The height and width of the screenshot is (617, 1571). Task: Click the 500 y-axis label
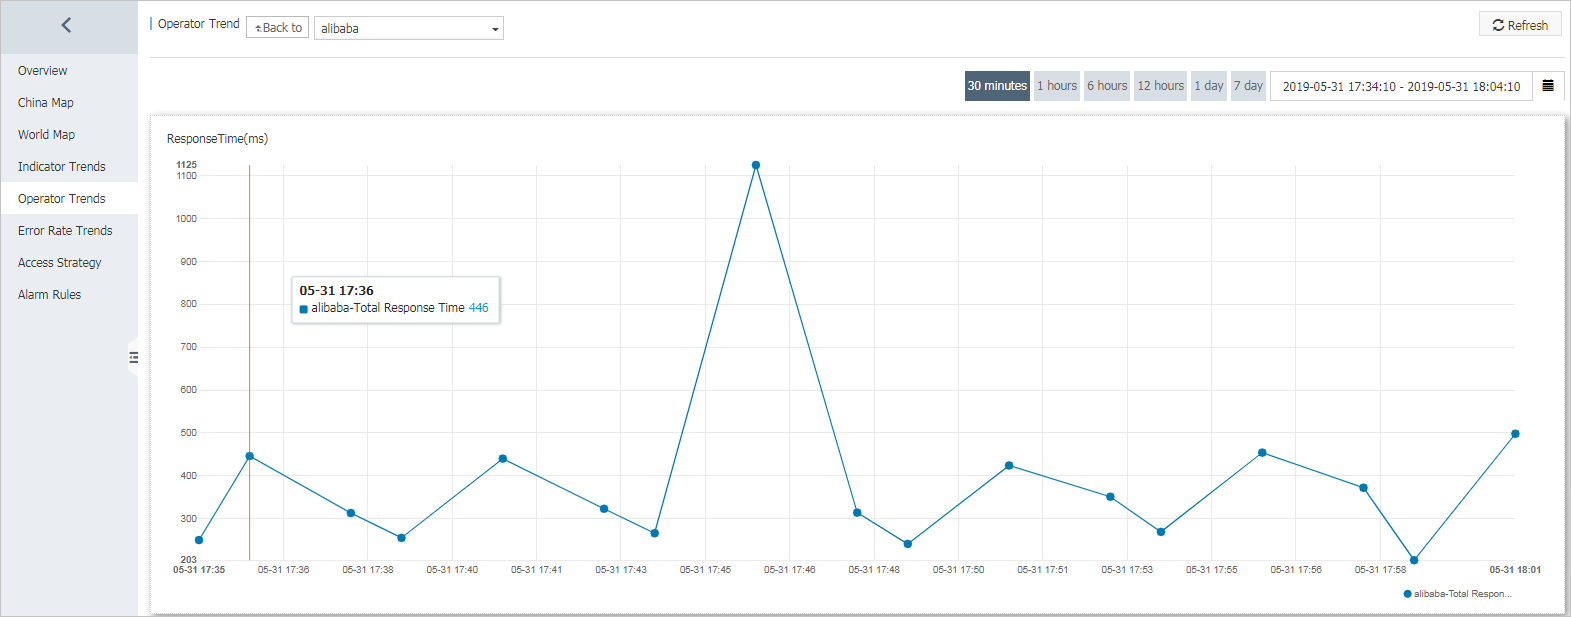(x=188, y=433)
